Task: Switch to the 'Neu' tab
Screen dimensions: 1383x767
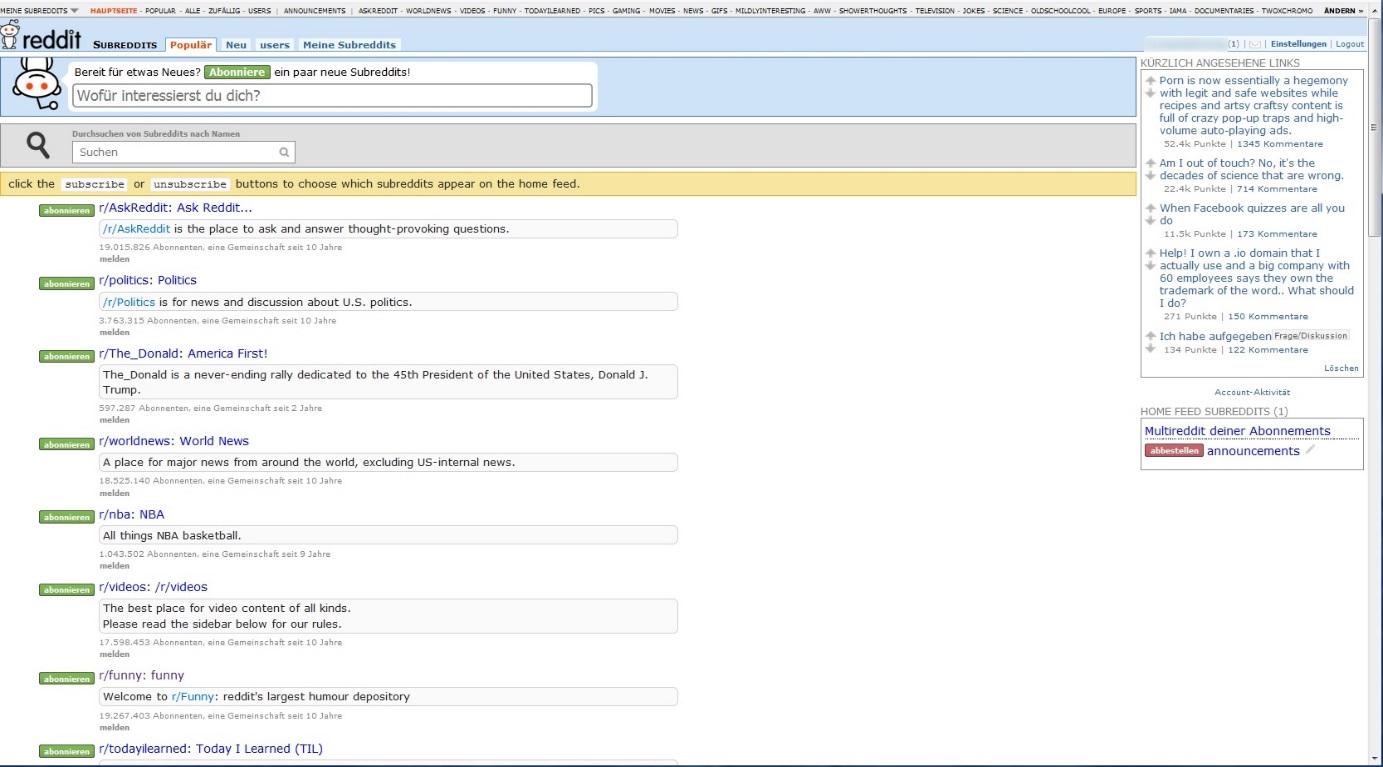Action: [x=236, y=45]
